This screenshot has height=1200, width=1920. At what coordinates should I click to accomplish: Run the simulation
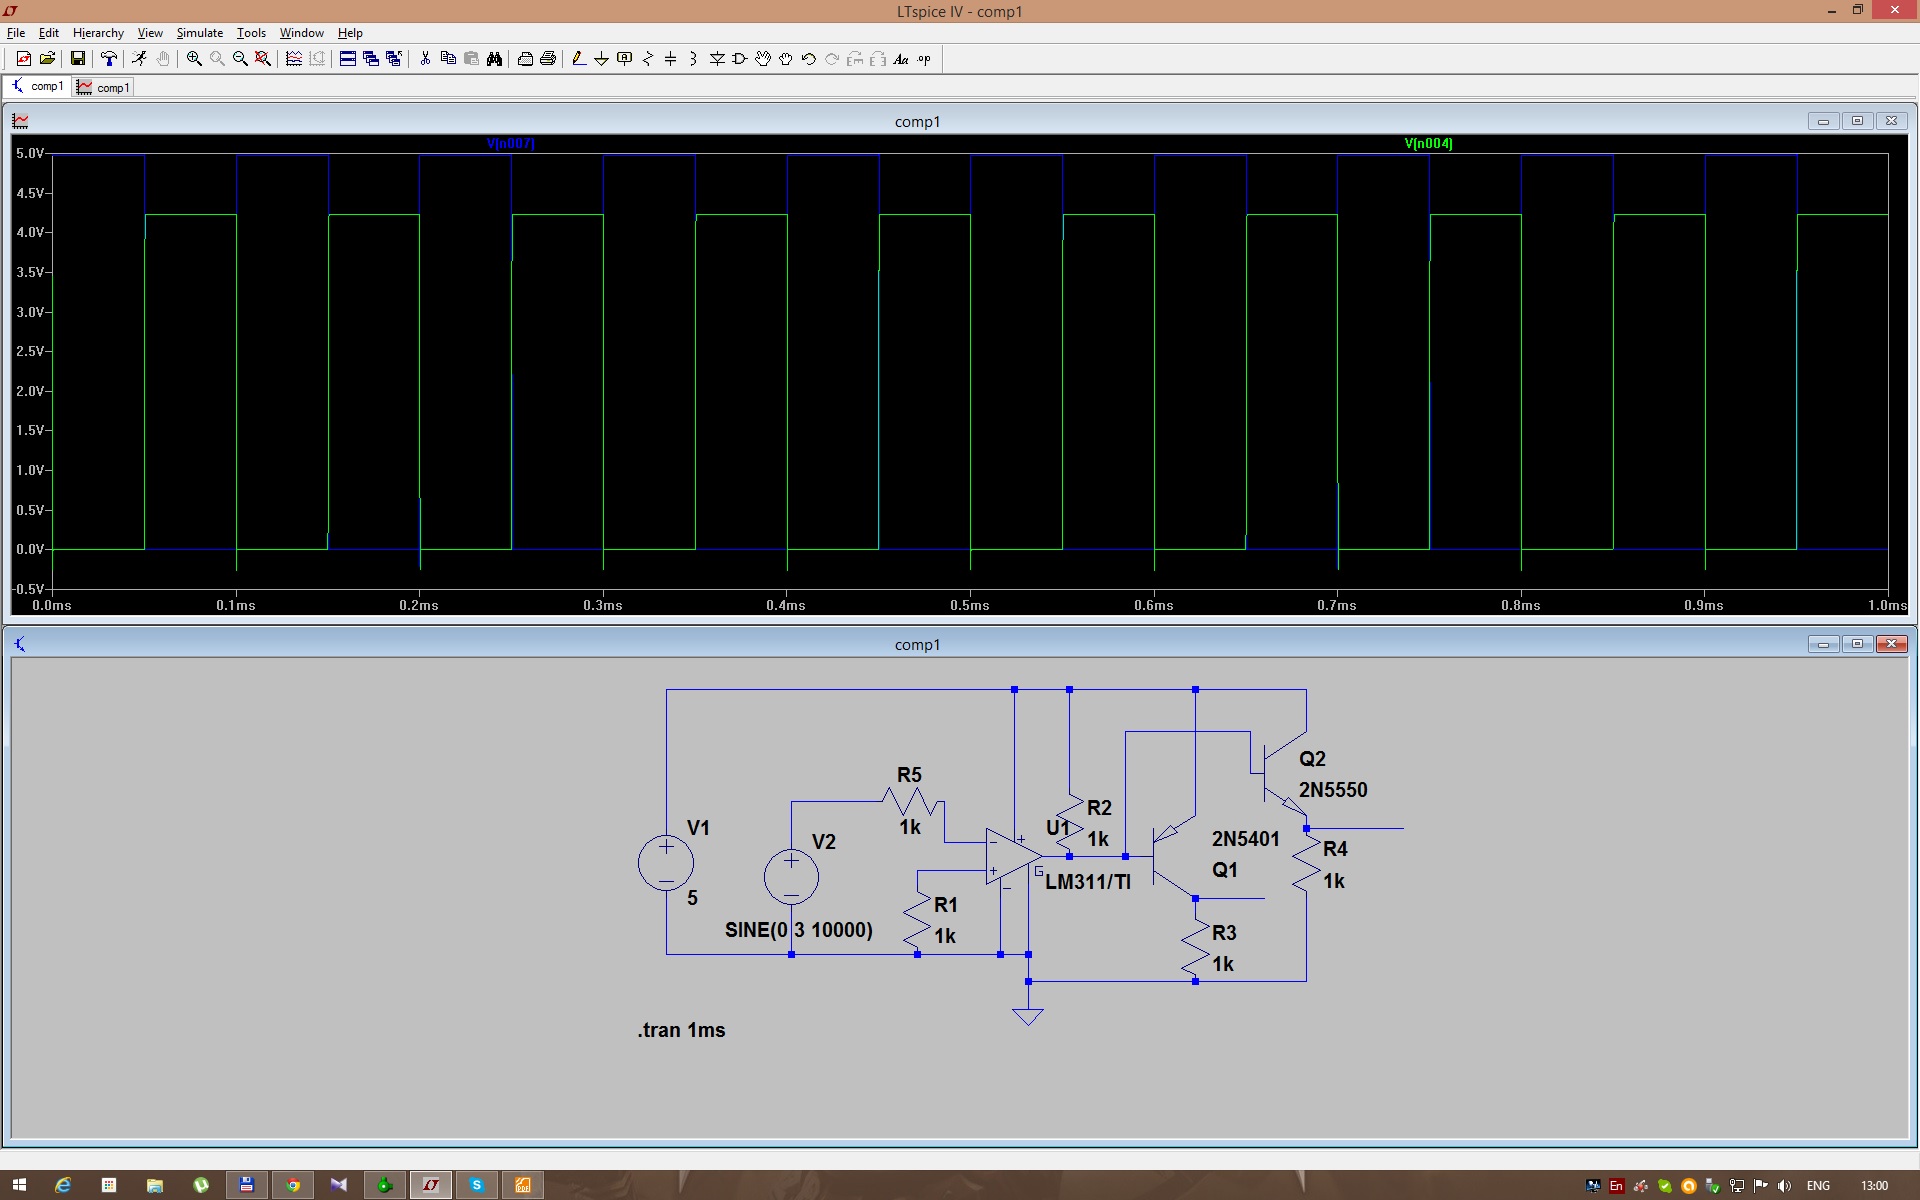tap(139, 59)
